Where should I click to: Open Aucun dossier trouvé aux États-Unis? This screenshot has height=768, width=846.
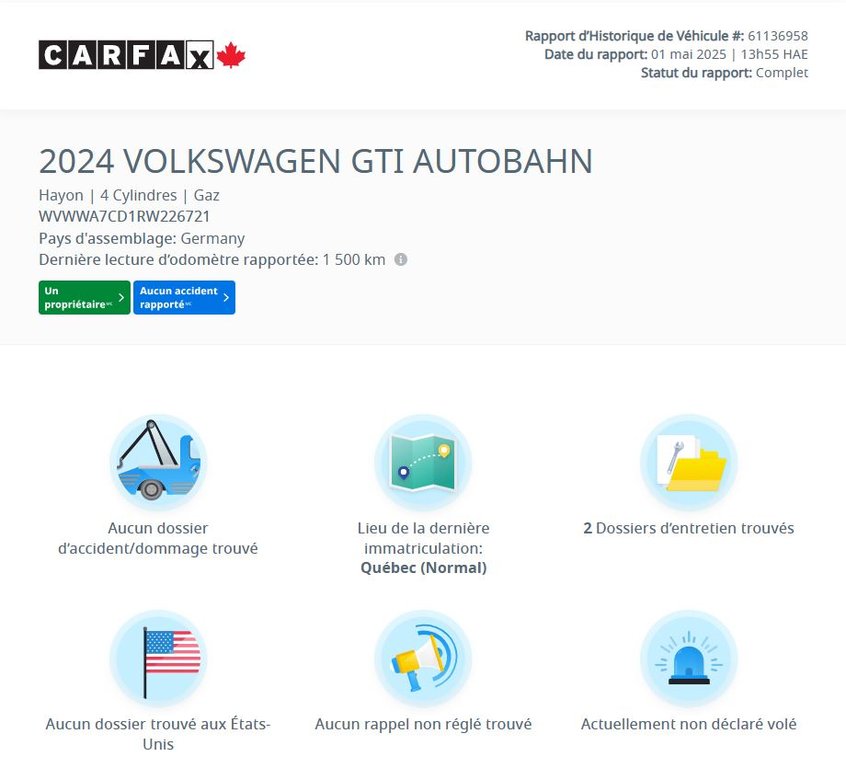click(x=158, y=734)
